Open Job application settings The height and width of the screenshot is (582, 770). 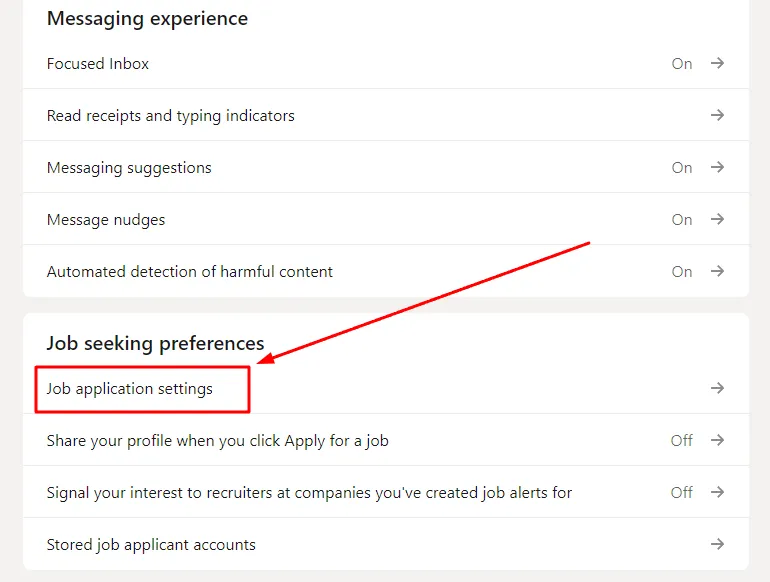[130, 388]
